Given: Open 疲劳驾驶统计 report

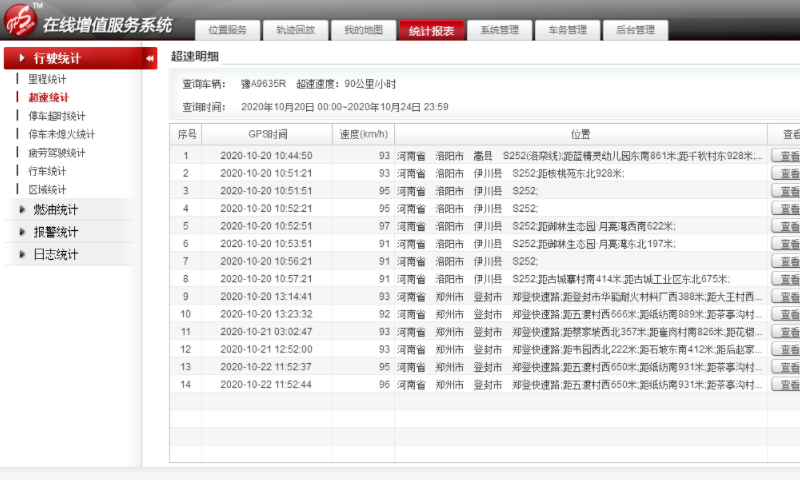Looking at the screenshot, I should [56, 153].
